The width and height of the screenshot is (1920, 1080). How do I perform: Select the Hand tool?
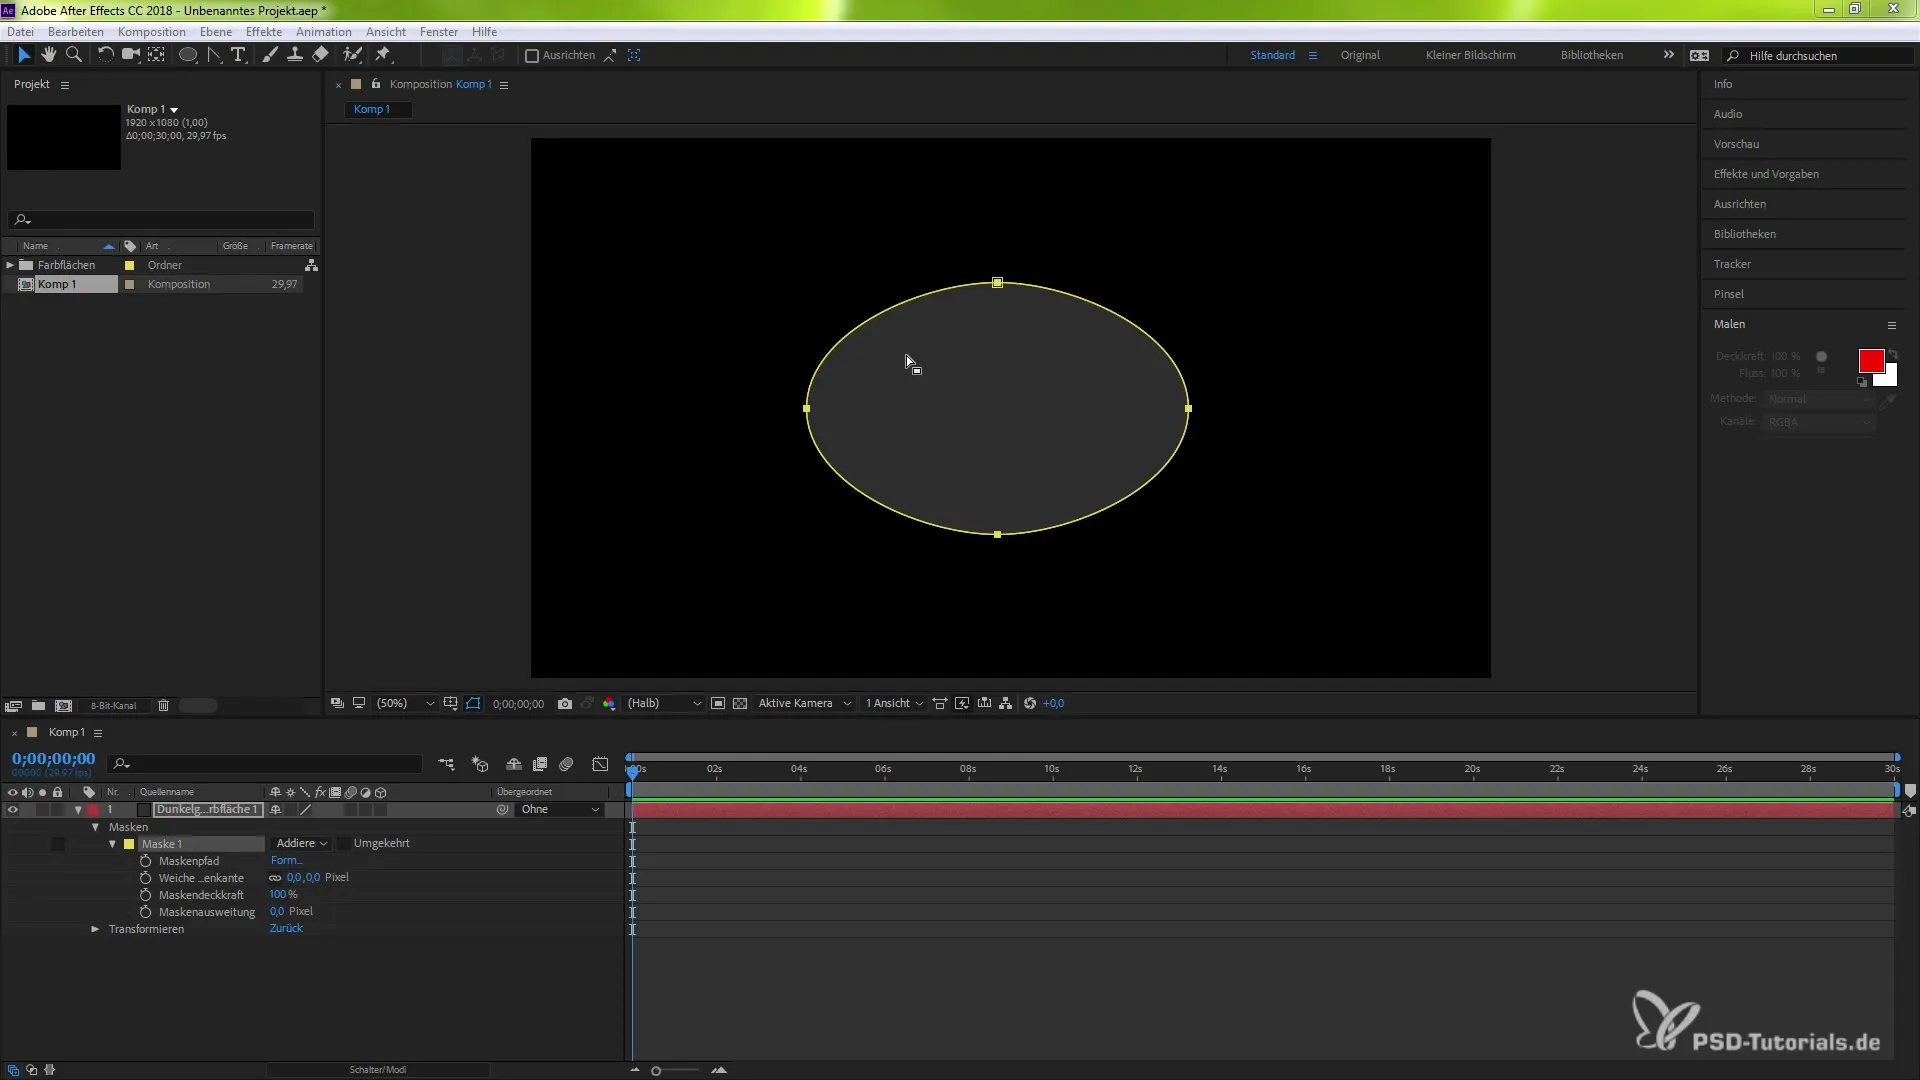coord(48,55)
